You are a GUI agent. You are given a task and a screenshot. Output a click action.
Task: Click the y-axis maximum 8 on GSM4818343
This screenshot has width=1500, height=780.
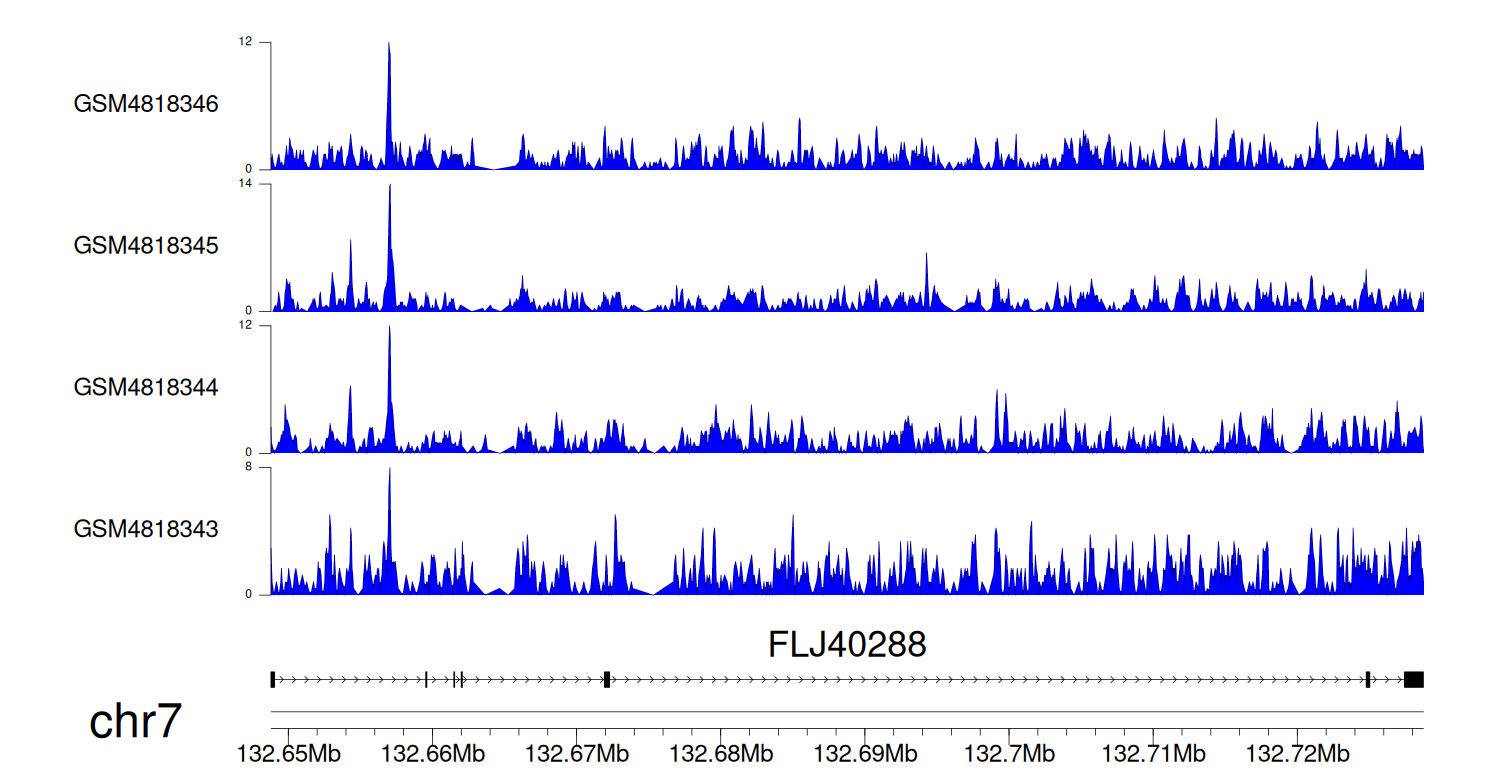[248, 467]
